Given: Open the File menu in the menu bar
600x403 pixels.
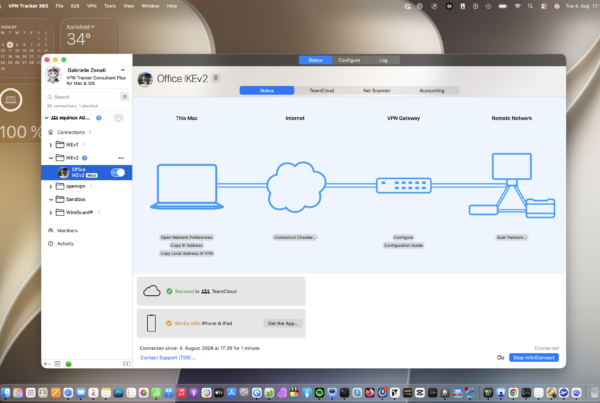Looking at the screenshot, I should [59, 6].
